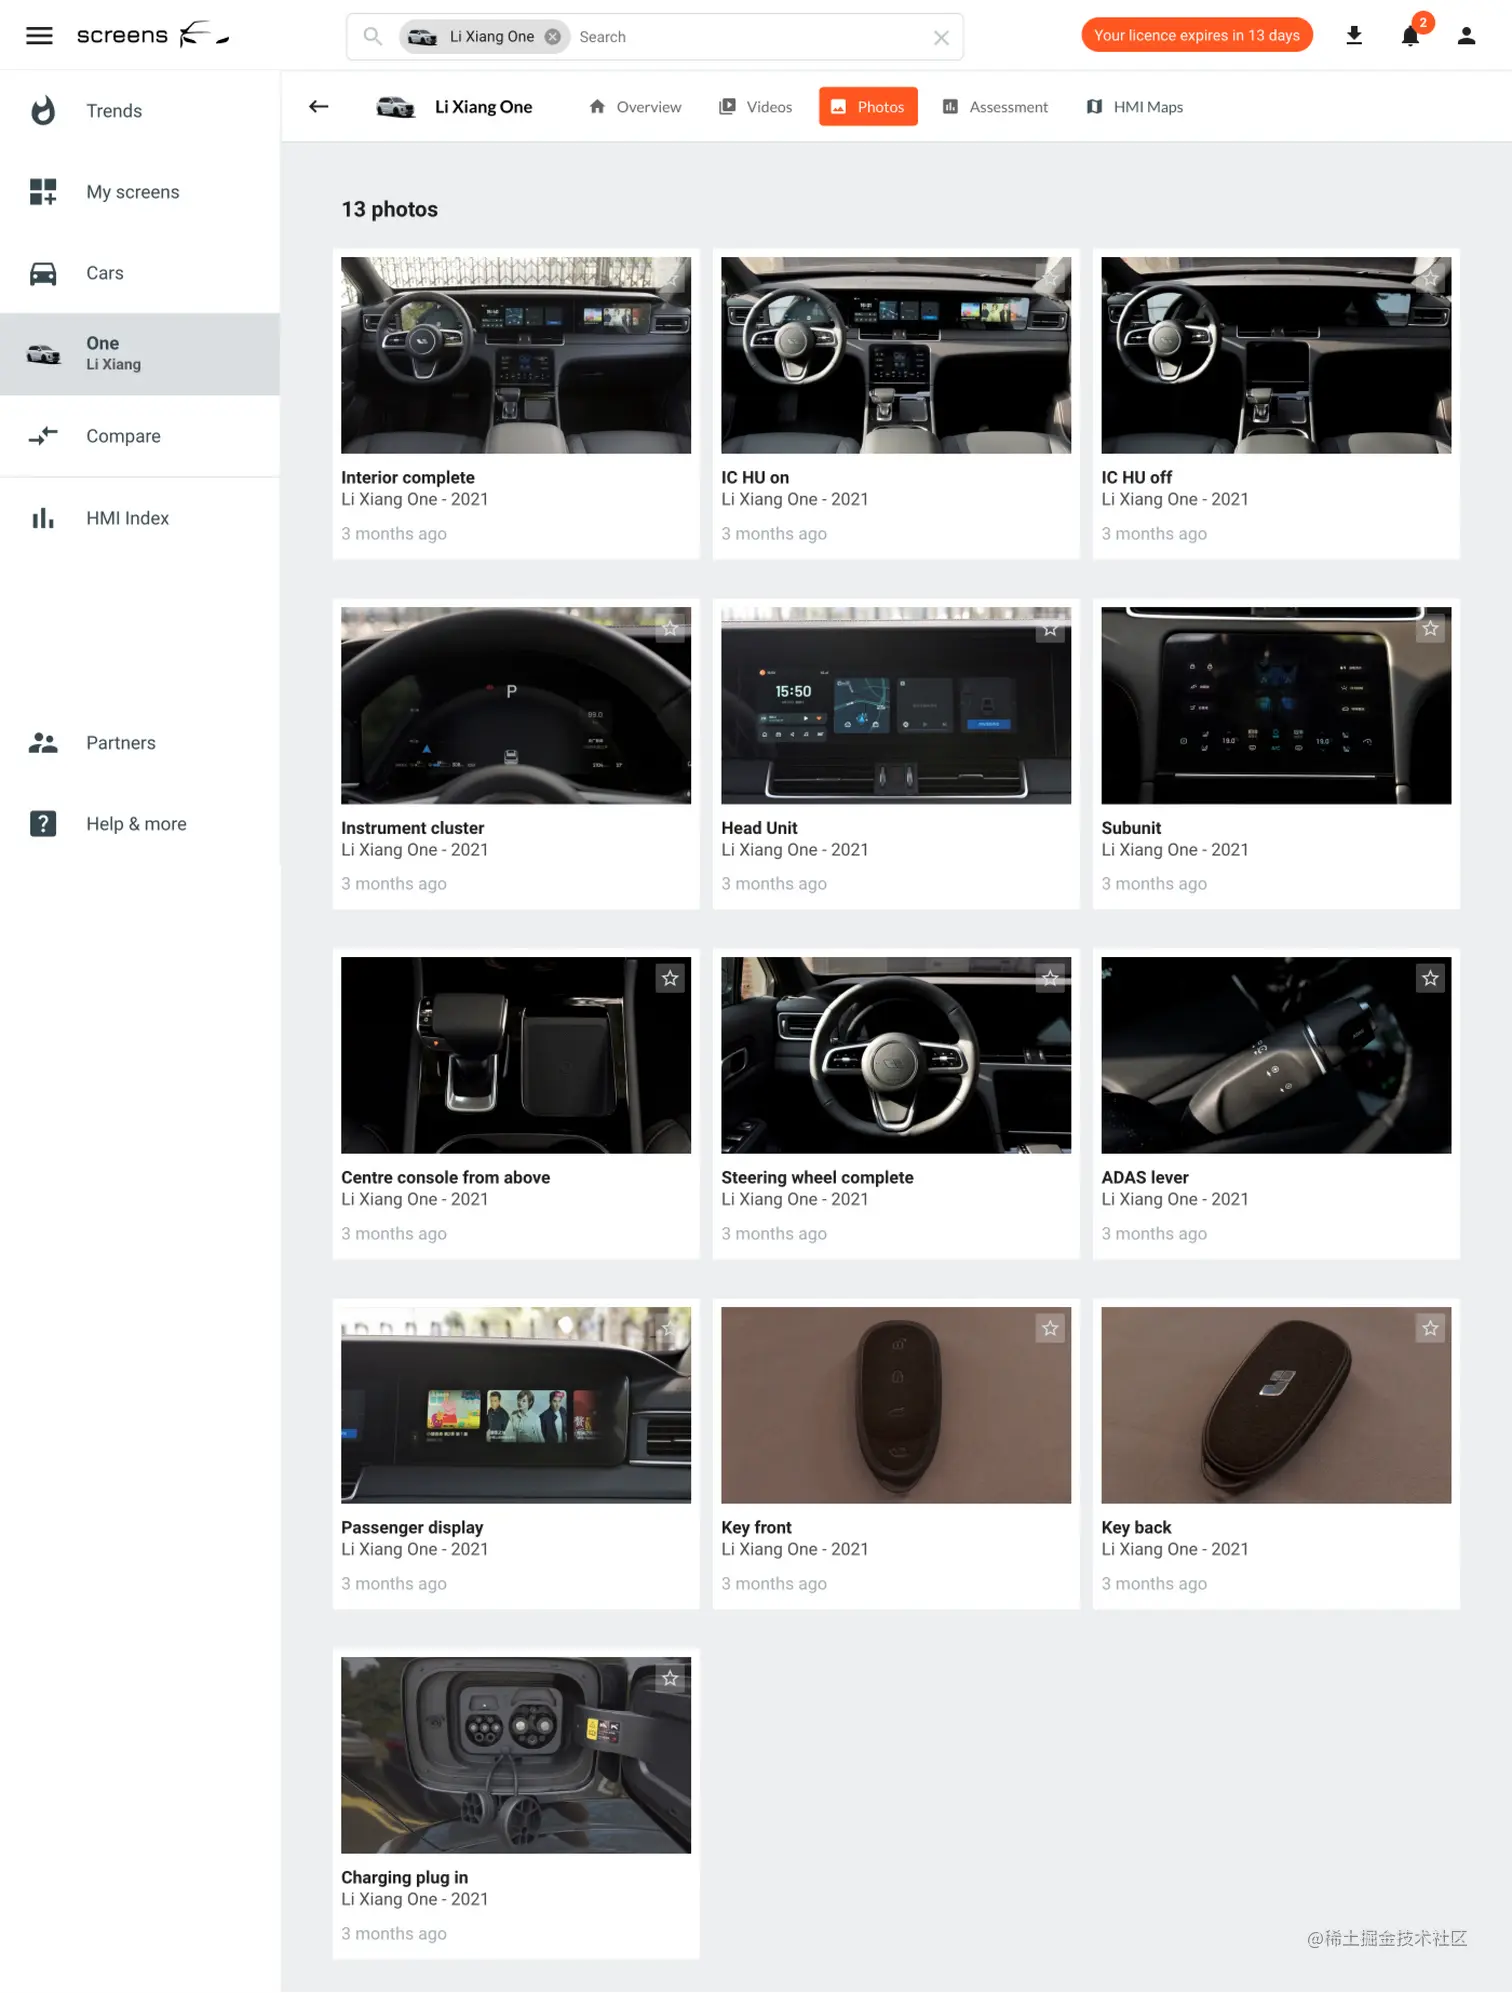Click the Key back title text
This screenshot has height=1993, width=1512.
click(1136, 1527)
